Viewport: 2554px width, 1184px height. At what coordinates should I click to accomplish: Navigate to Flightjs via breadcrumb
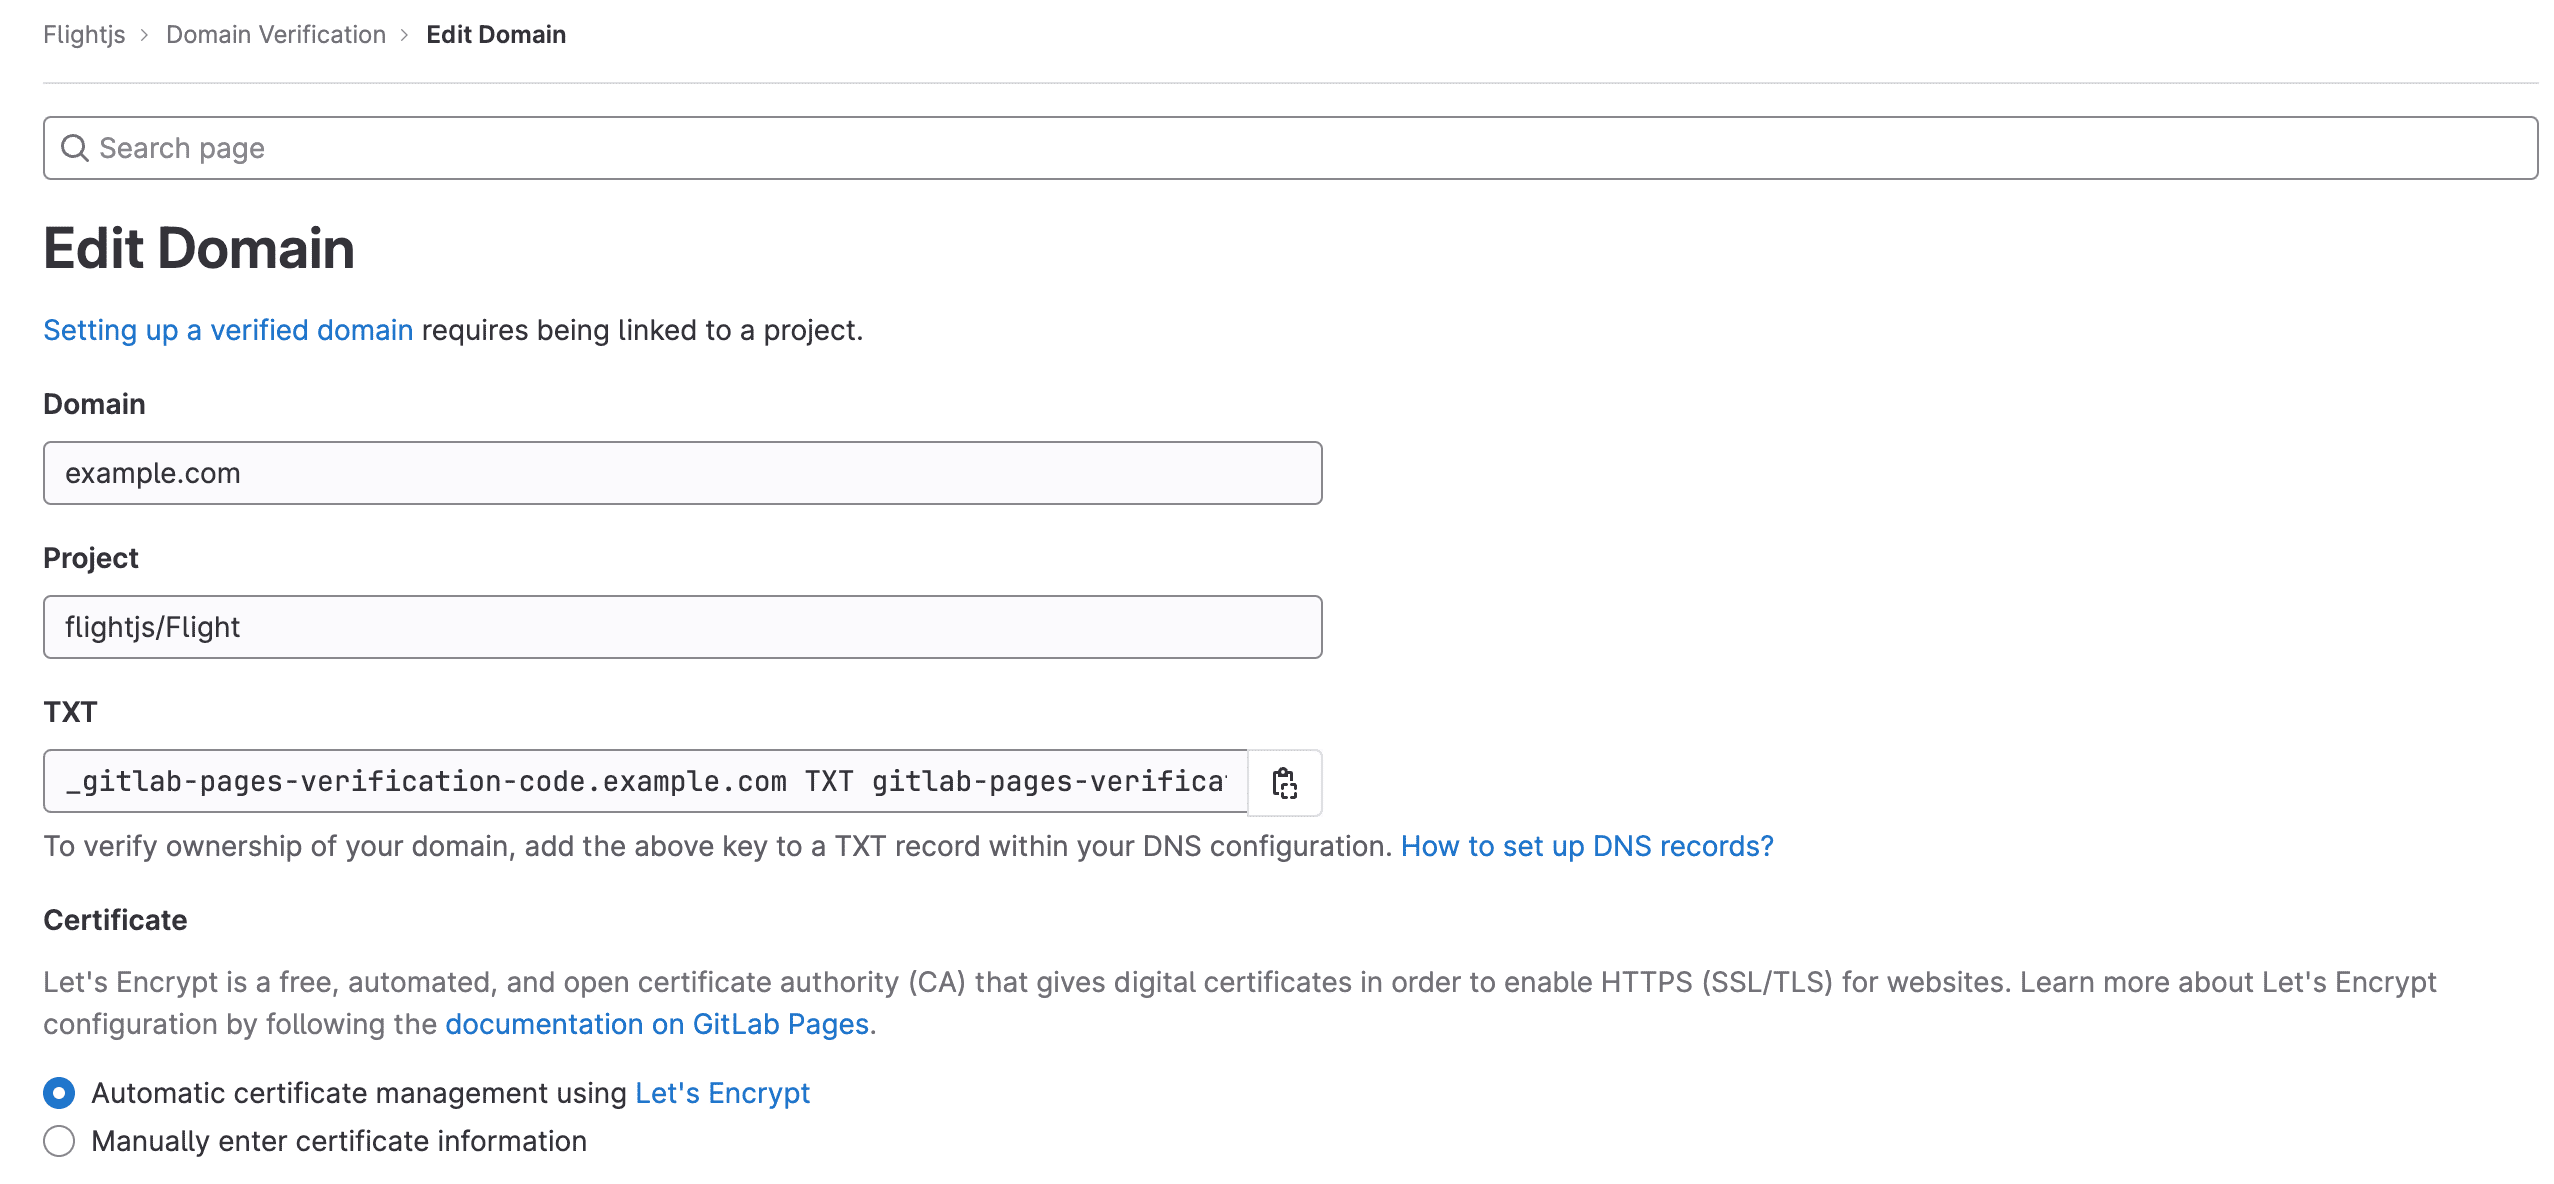[x=83, y=34]
